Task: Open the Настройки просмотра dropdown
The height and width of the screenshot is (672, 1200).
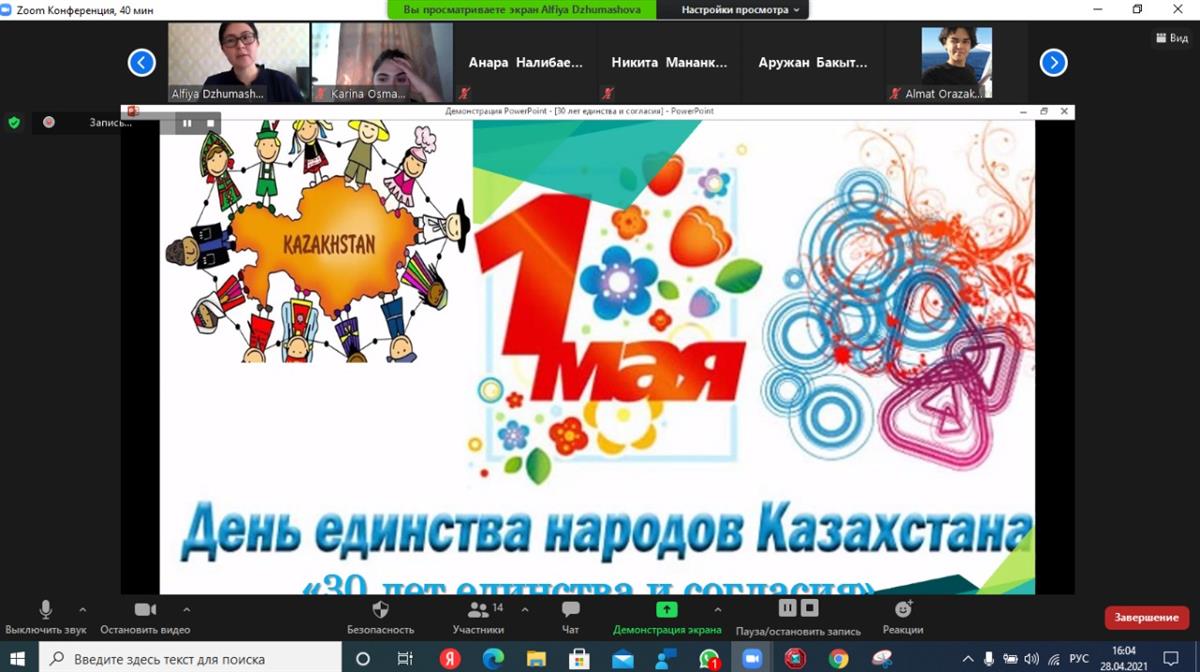Action: click(740, 10)
